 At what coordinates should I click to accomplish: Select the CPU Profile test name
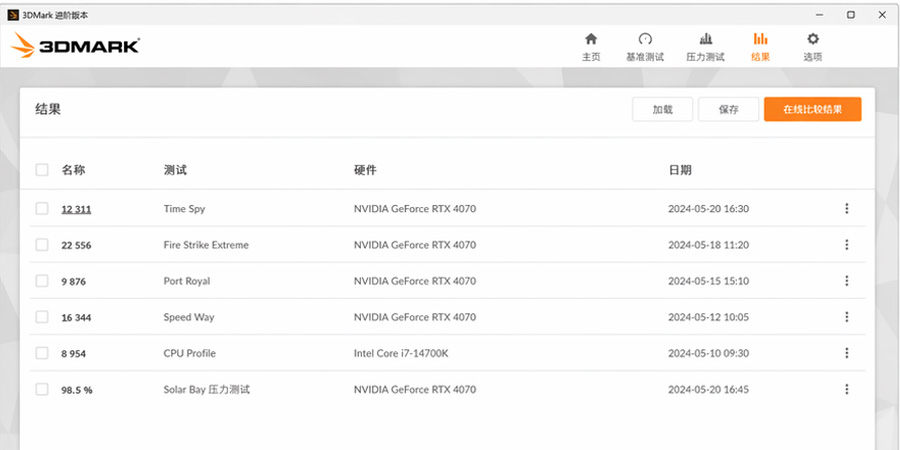click(189, 354)
